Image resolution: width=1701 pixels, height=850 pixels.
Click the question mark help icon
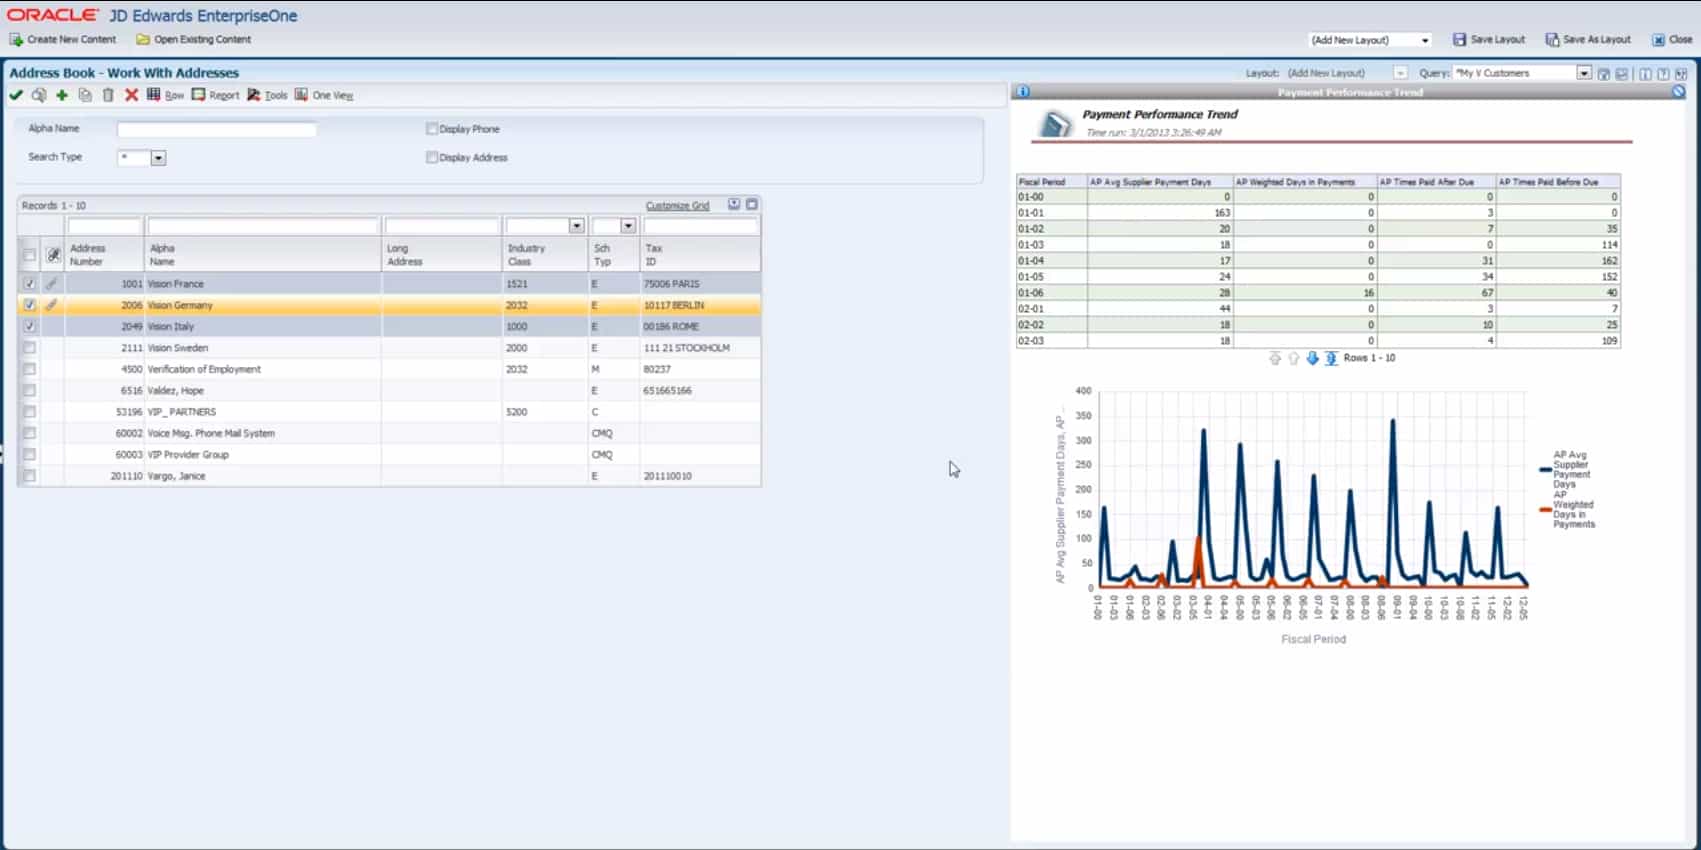coord(1663,73)
